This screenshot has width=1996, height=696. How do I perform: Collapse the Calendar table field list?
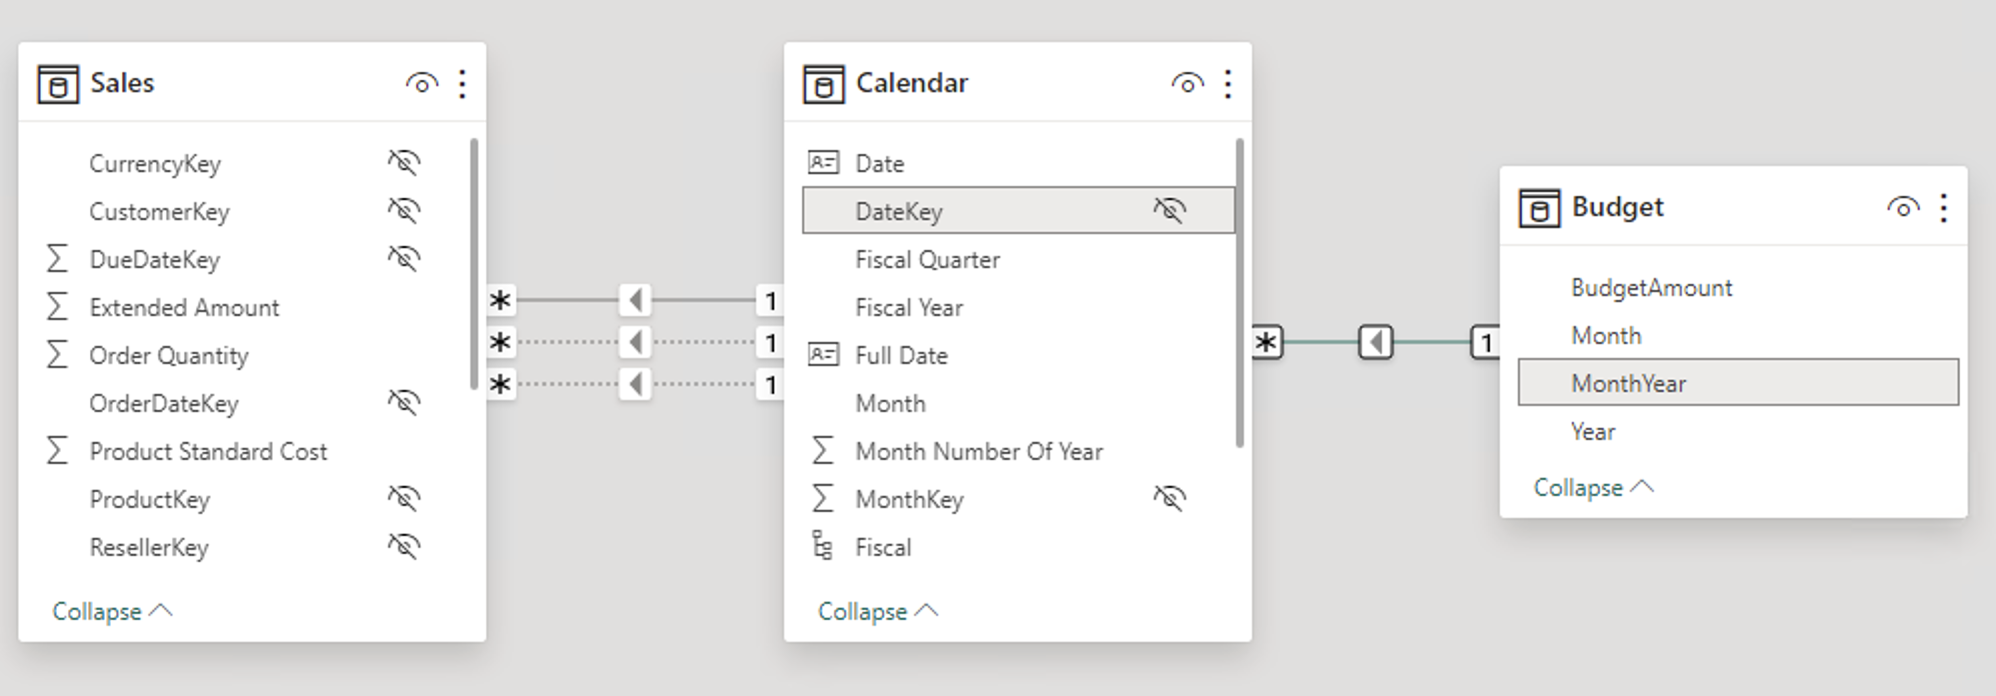(878, 611)
